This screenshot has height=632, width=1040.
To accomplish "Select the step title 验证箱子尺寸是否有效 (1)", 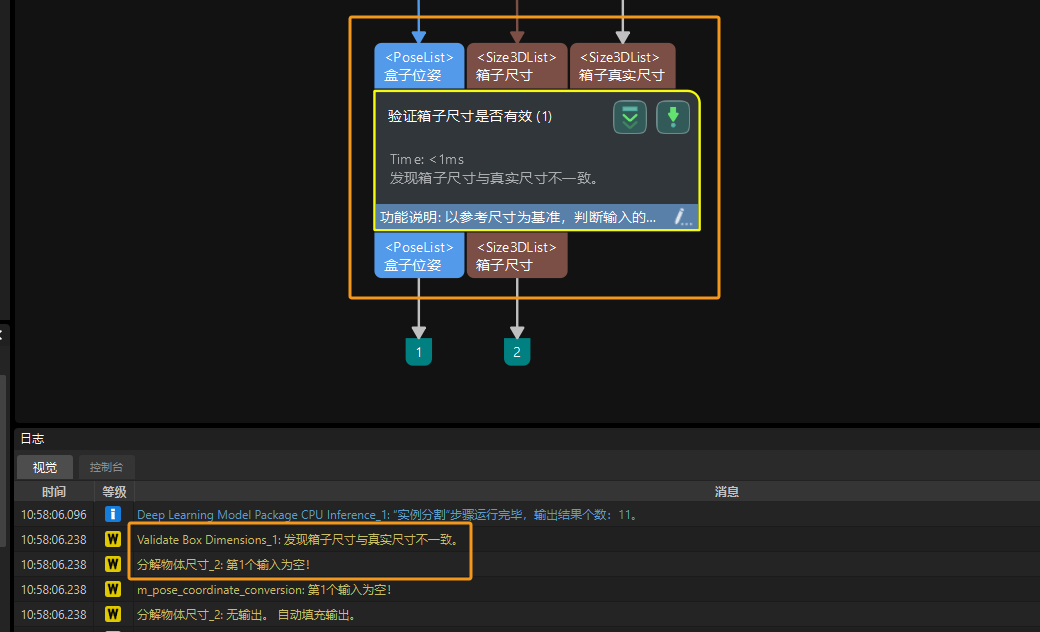I will [470, 116].
